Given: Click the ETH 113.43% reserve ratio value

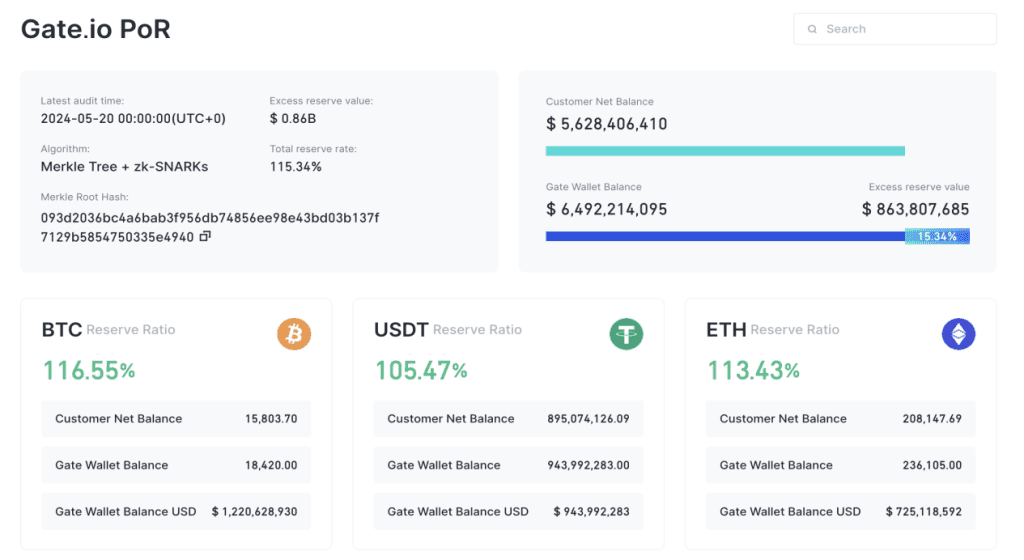Looking at the screenshot, I should coord(754,371).
